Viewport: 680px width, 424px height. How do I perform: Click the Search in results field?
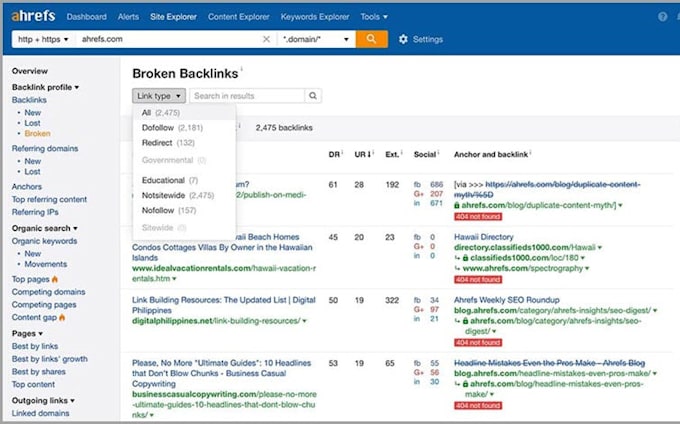tap(247, 95)
